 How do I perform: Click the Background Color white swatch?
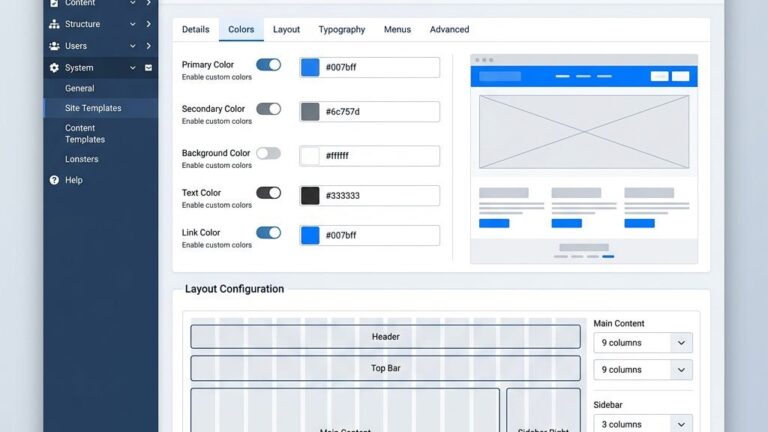(310, 156)
